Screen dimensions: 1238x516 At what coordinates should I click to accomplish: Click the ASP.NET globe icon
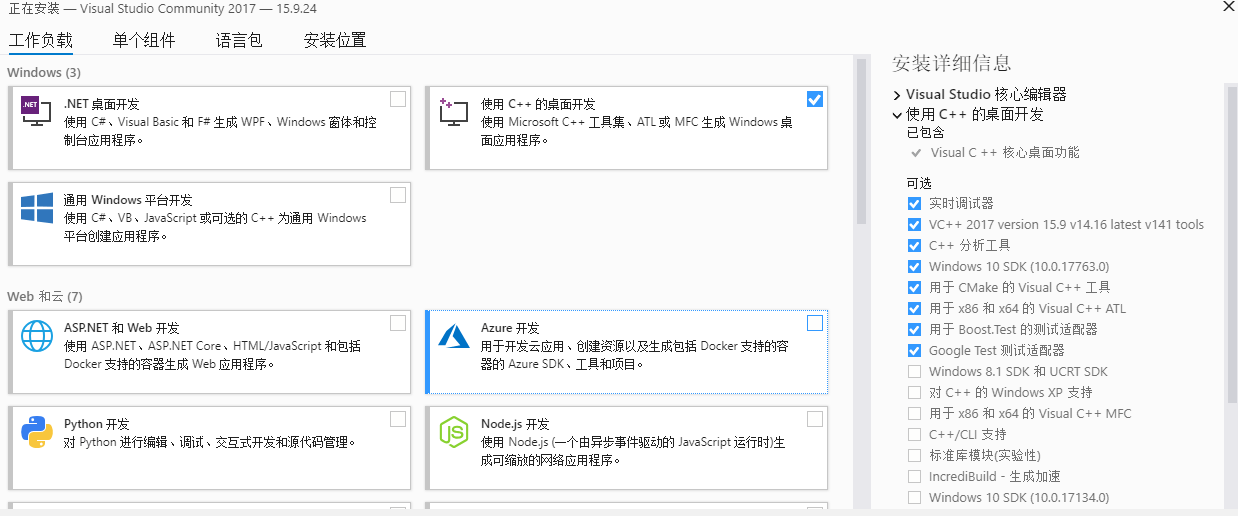pos(37,337)
